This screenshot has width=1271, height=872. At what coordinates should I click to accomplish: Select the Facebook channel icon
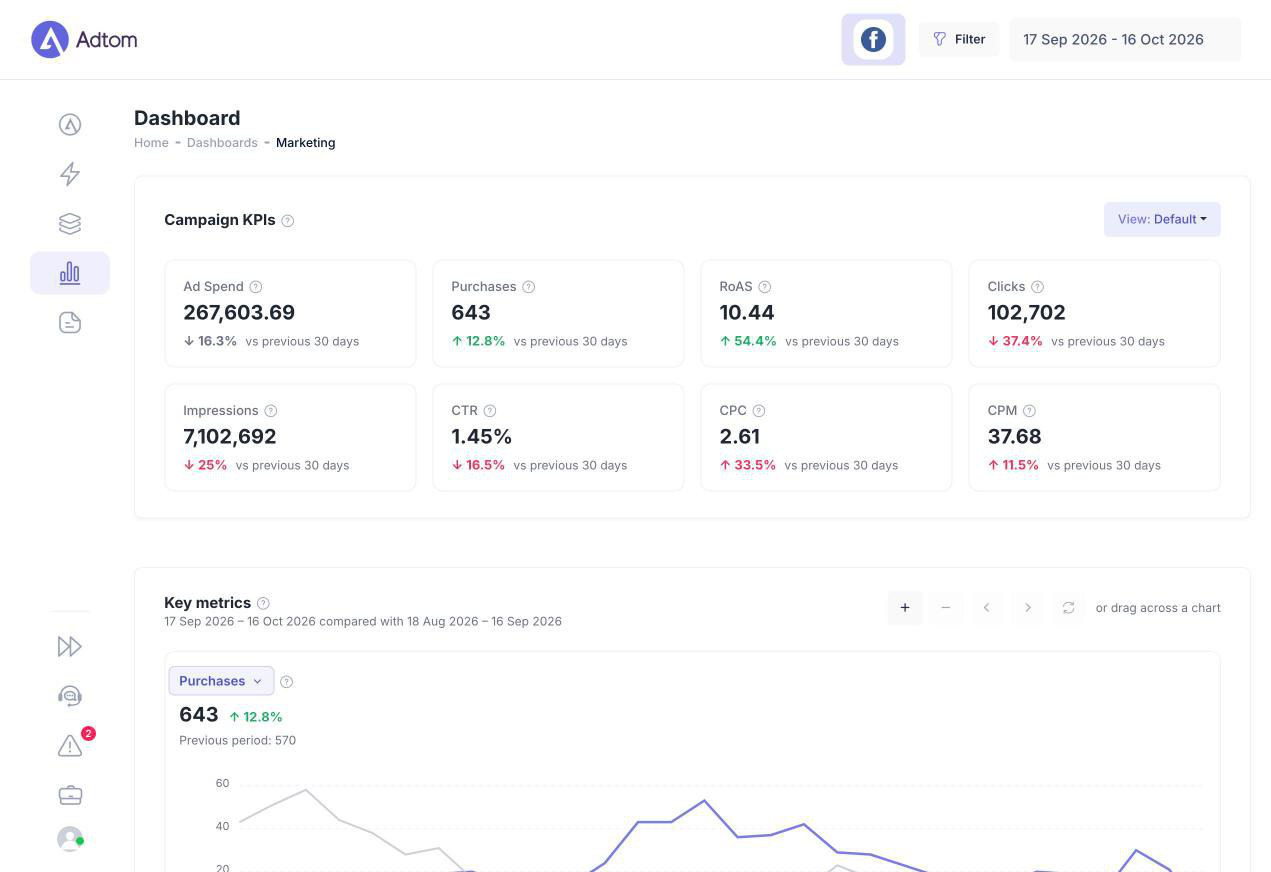click(873, 39)
